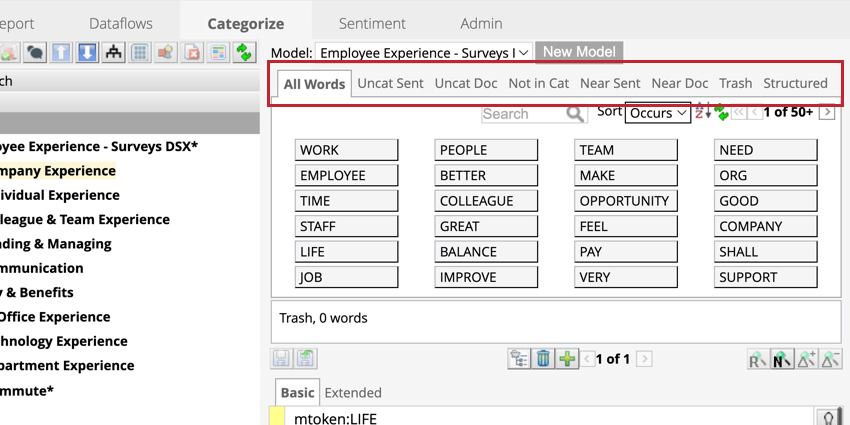Select the WORK word button
The height and width of the screenshot is (425, 850).
coord(346,150)
